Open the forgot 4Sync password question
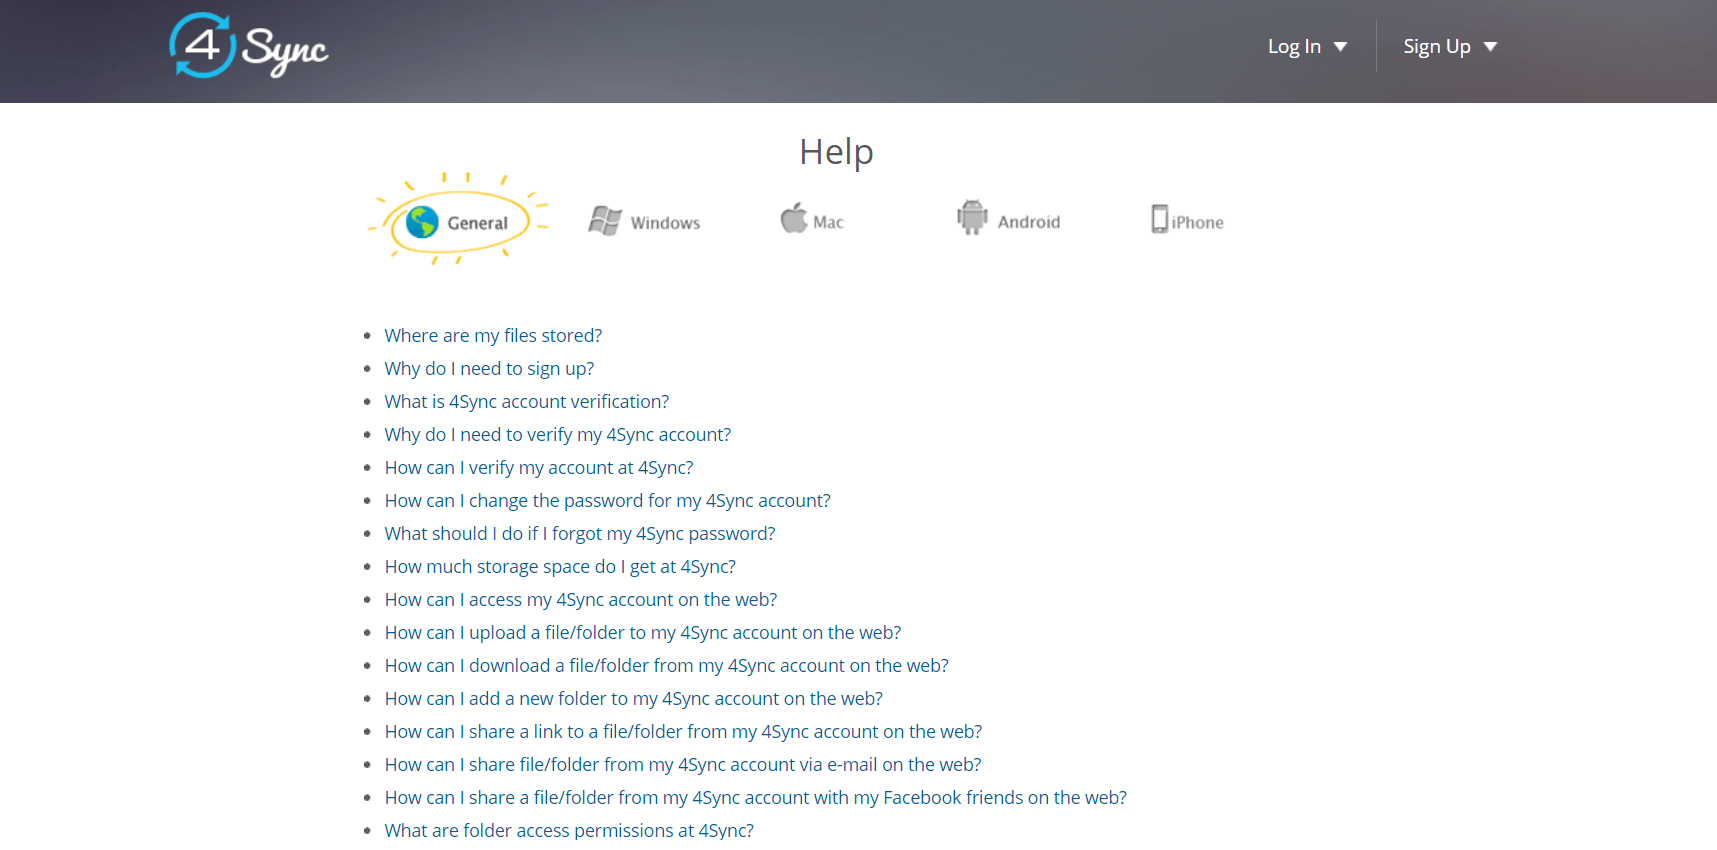The height and width of the screenshot is (850, 1717). click(580, 534)
